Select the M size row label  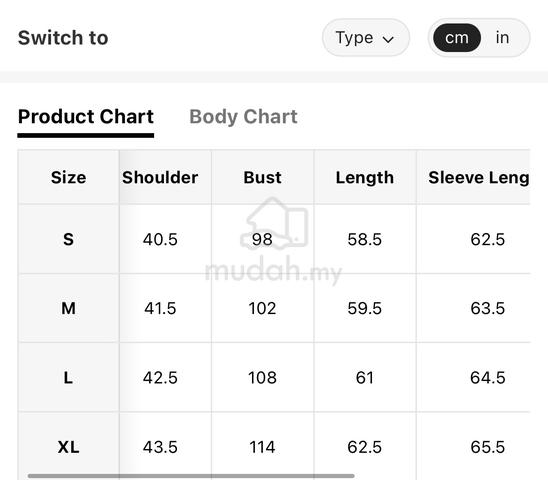68,308
